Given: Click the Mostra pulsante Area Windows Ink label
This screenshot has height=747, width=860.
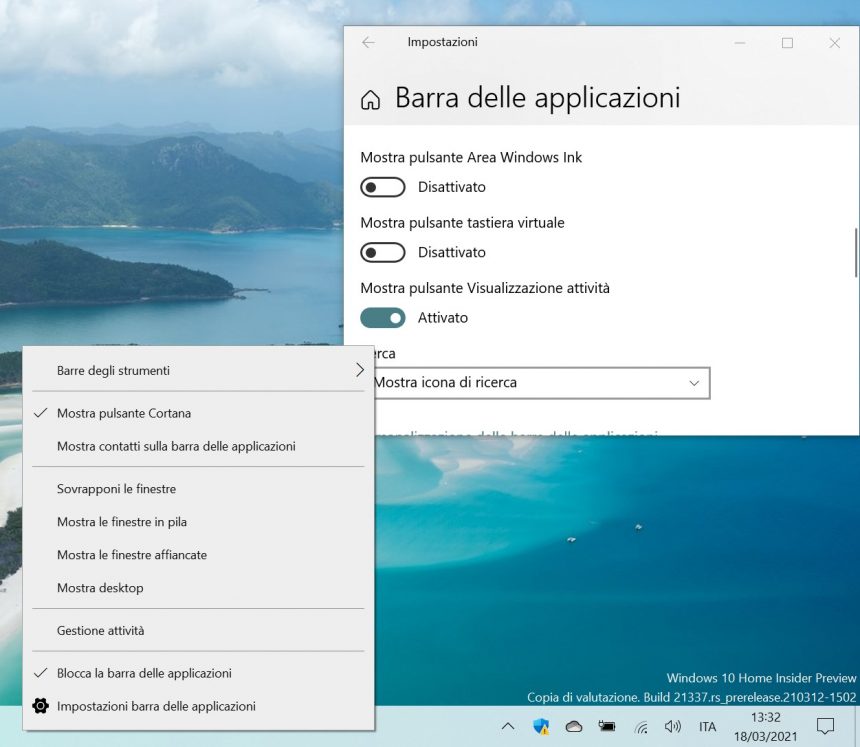Looking at the screenshot, I should pos(471,157).
